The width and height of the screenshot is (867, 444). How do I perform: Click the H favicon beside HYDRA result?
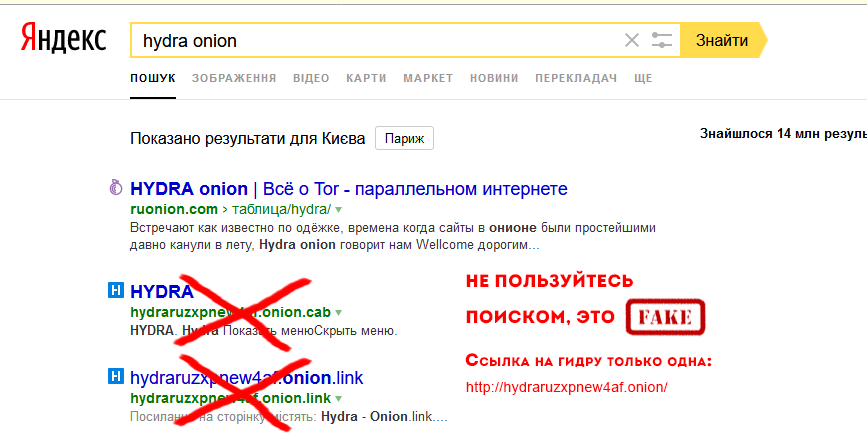pos(115,290)
